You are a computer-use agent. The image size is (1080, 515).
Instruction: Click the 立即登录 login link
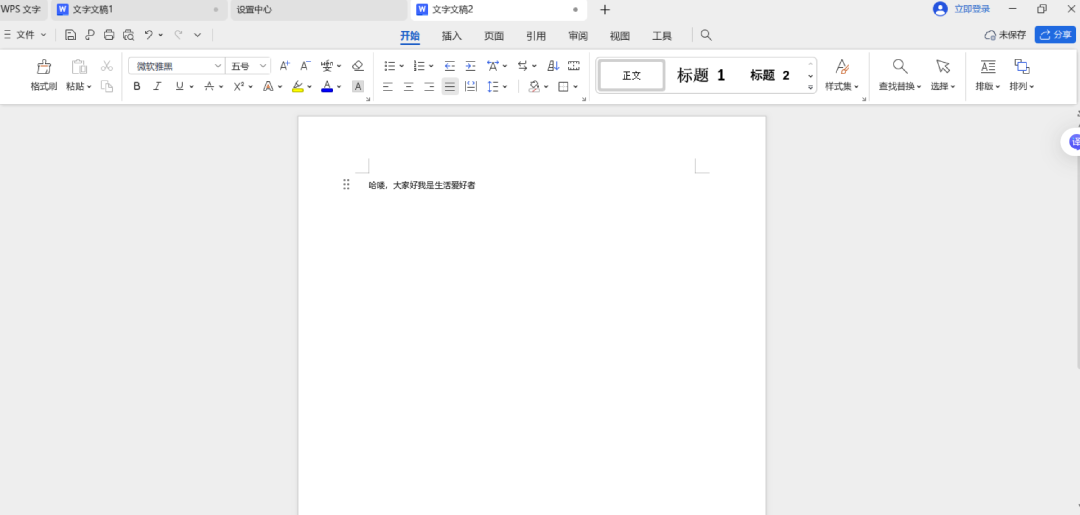[972, 9]
